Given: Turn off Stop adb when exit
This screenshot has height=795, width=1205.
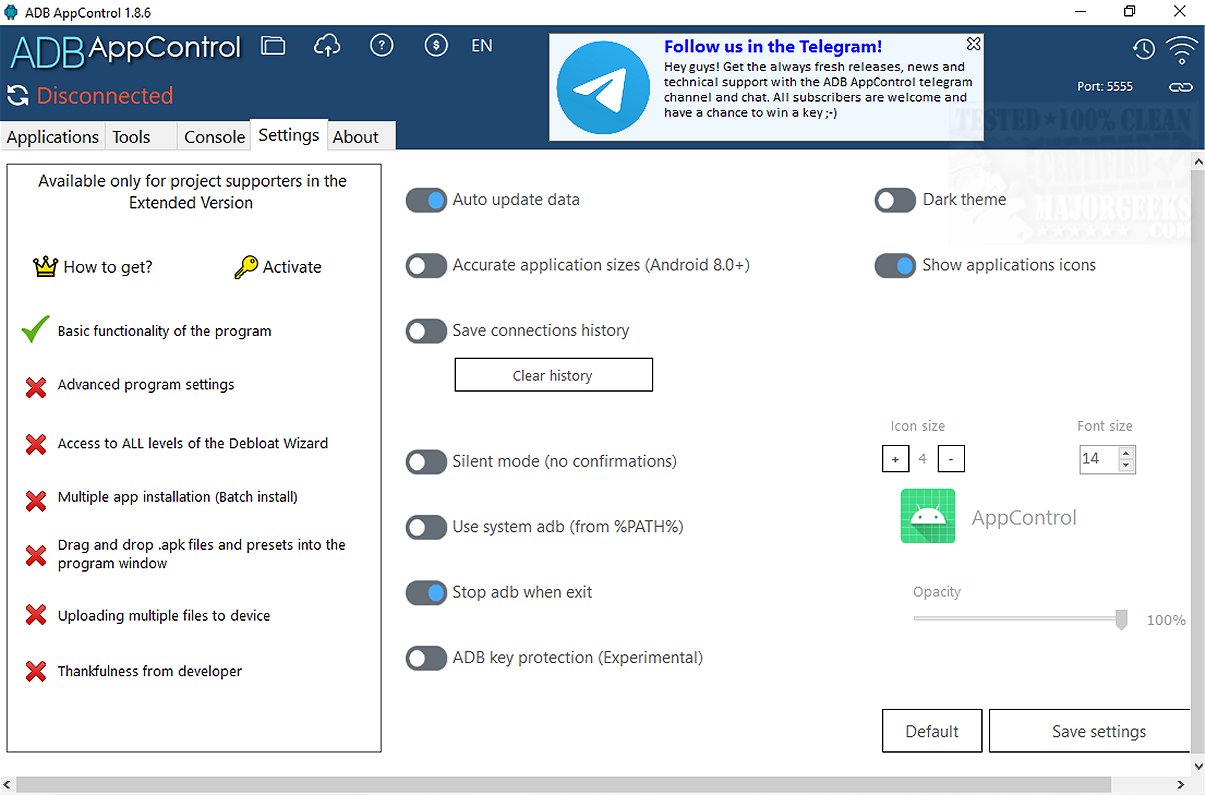Looking at the screenshot, I should [x=426, y=593].
